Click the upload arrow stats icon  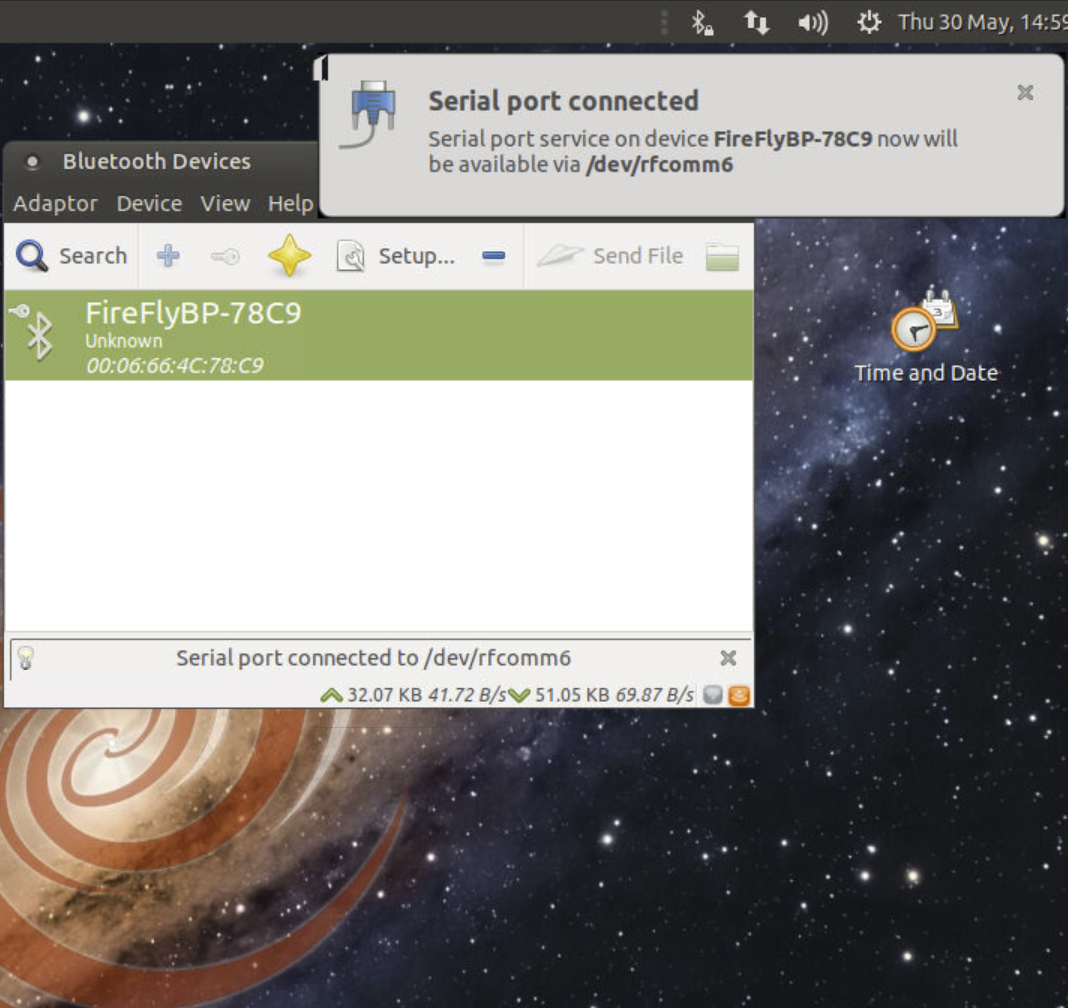(x=331, y=695)
